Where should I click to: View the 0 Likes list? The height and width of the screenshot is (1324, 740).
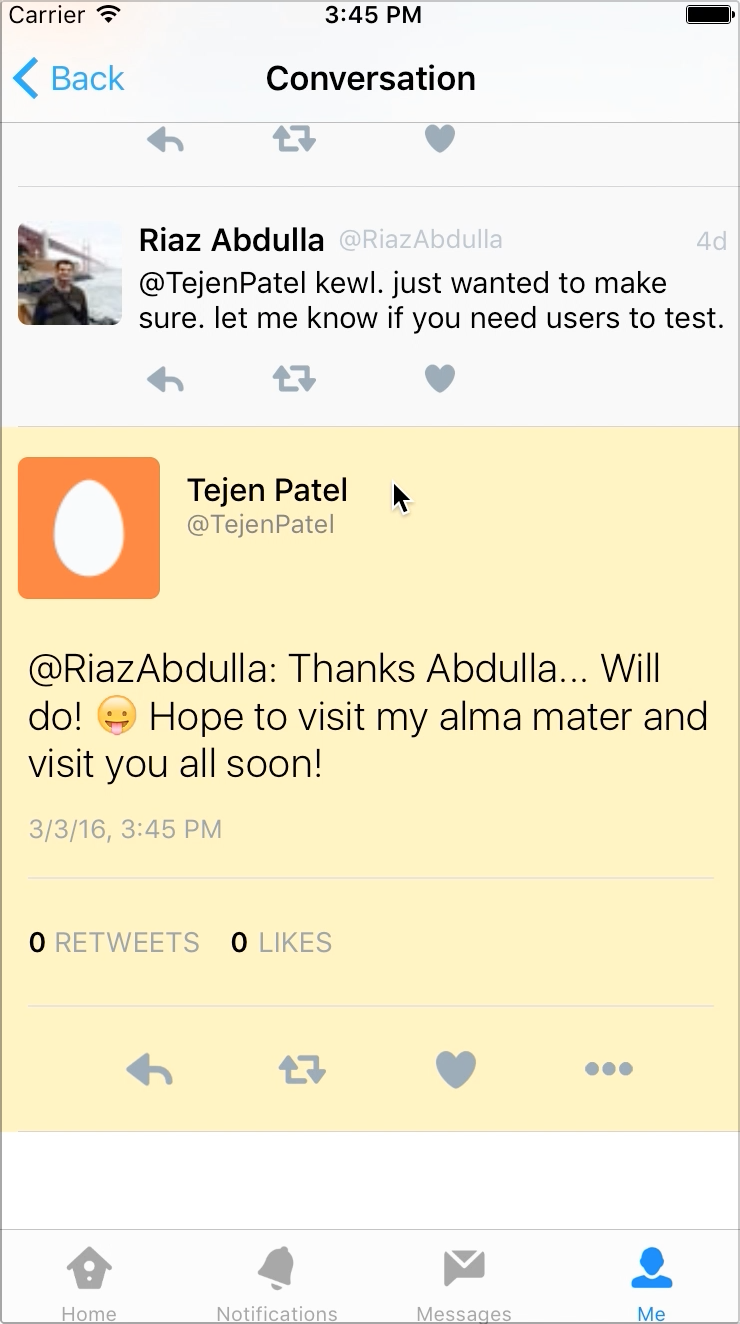281,942
